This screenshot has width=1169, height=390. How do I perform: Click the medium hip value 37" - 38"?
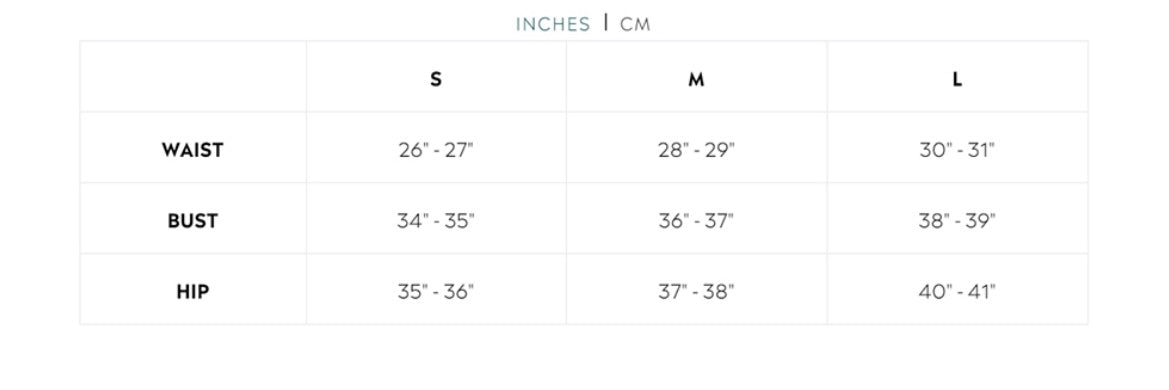coord(696,292)
